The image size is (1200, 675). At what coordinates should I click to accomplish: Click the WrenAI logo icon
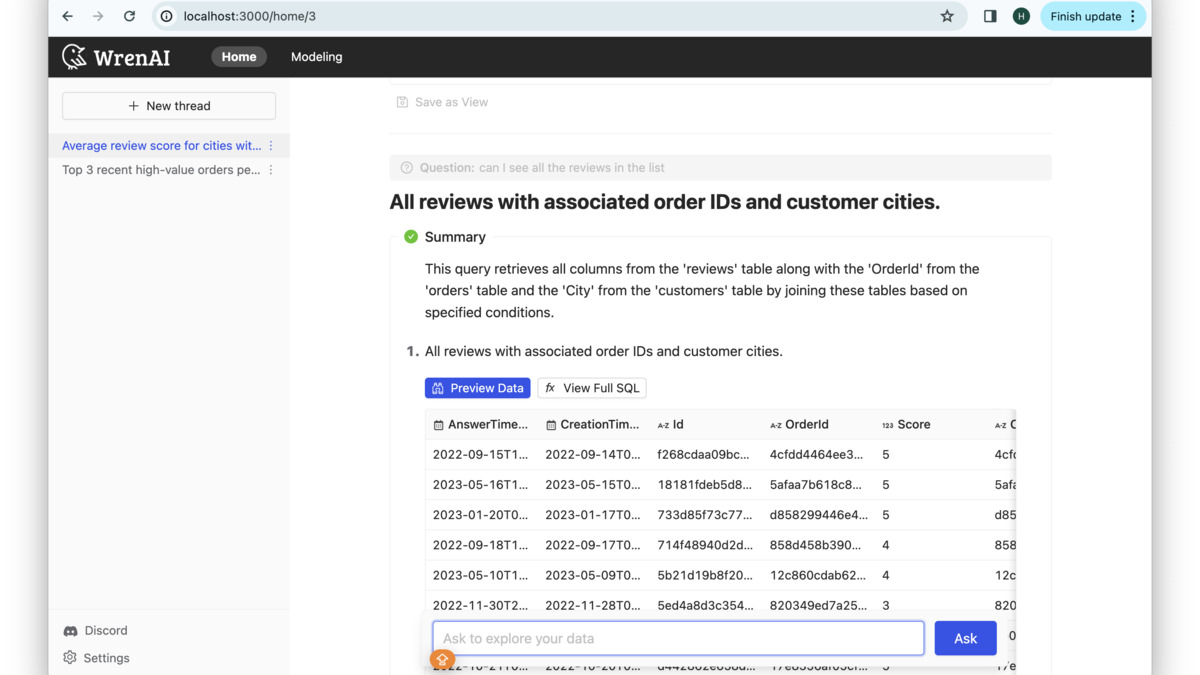(x=74, y=57)
